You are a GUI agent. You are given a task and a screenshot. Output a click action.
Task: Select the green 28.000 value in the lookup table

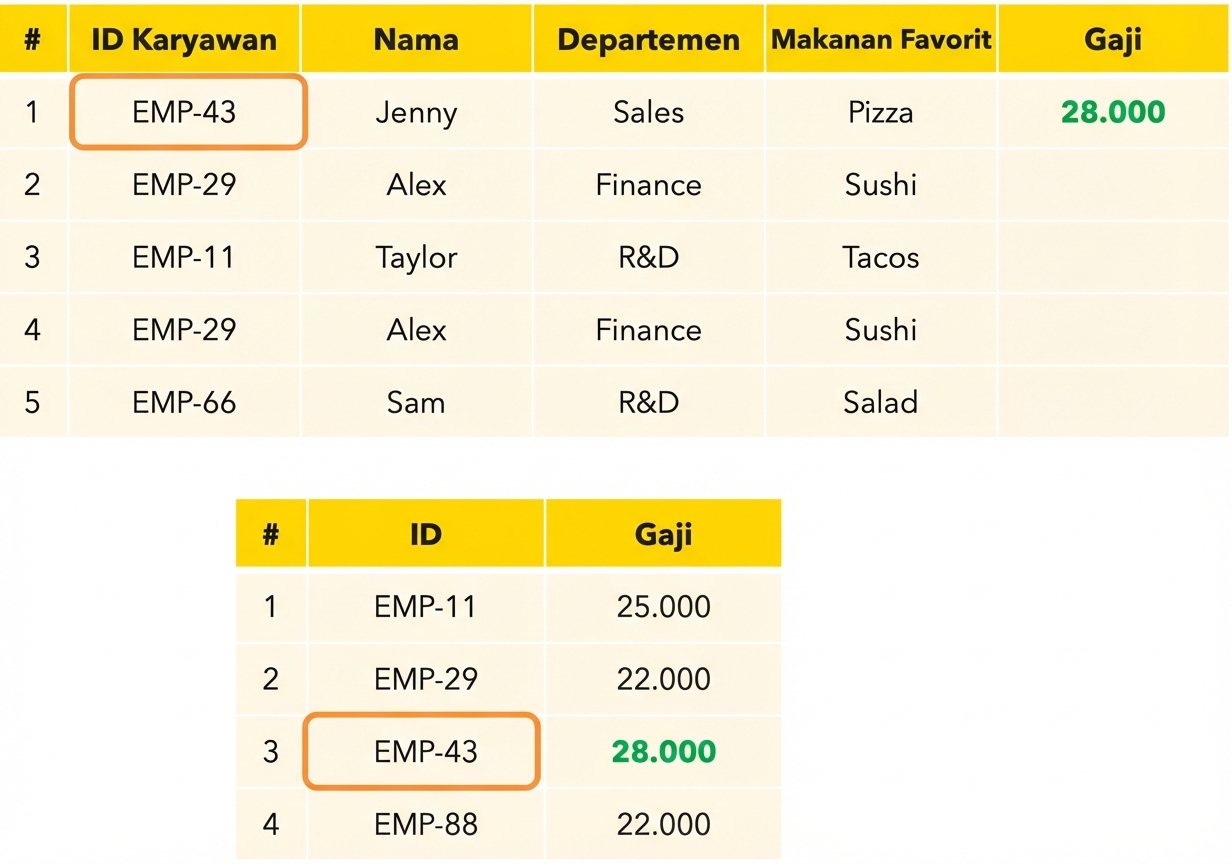(x=664, y=751)
